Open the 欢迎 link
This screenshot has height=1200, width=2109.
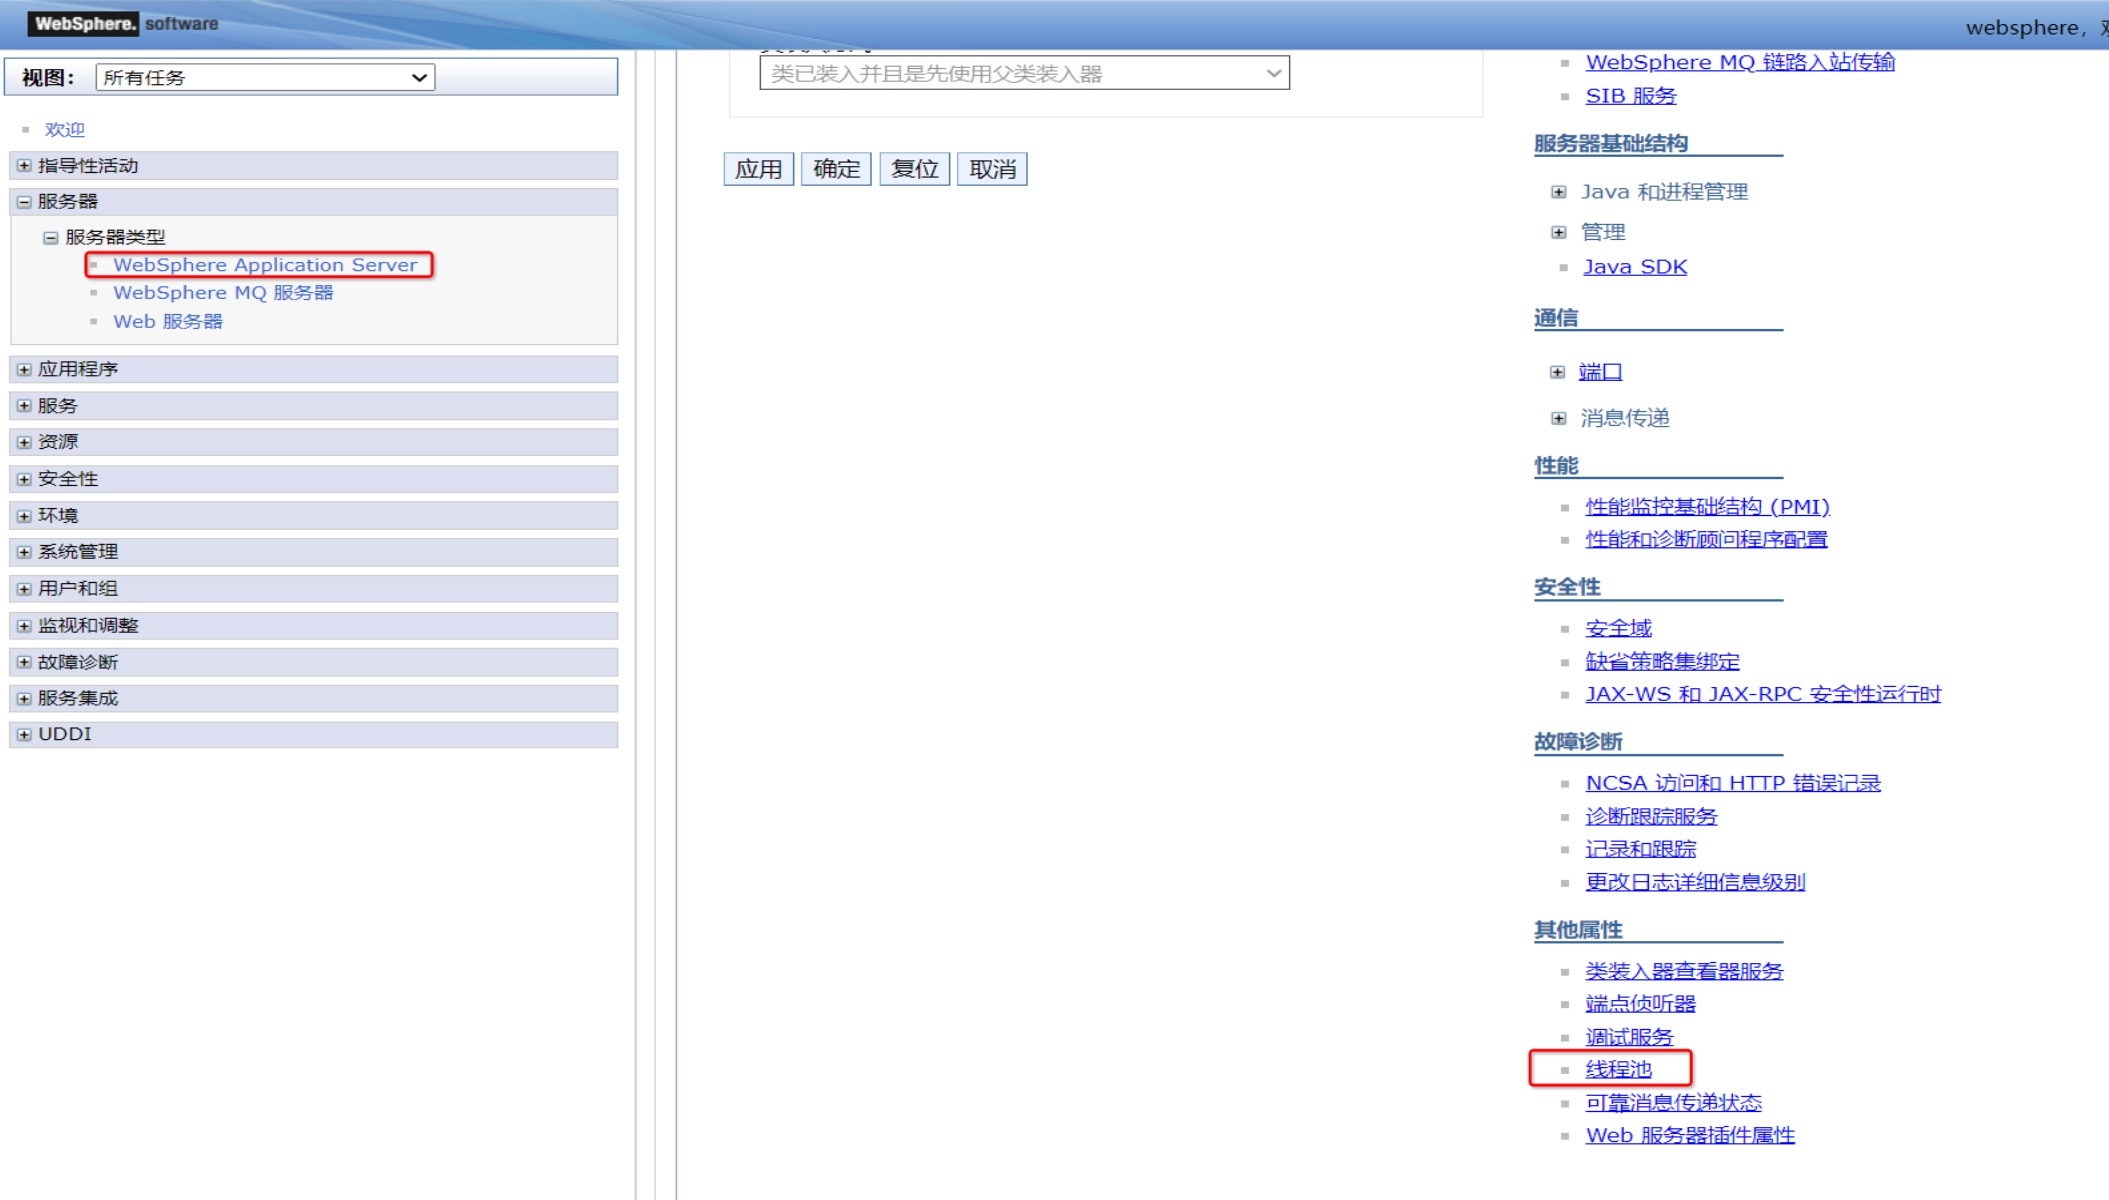(64, 130)
